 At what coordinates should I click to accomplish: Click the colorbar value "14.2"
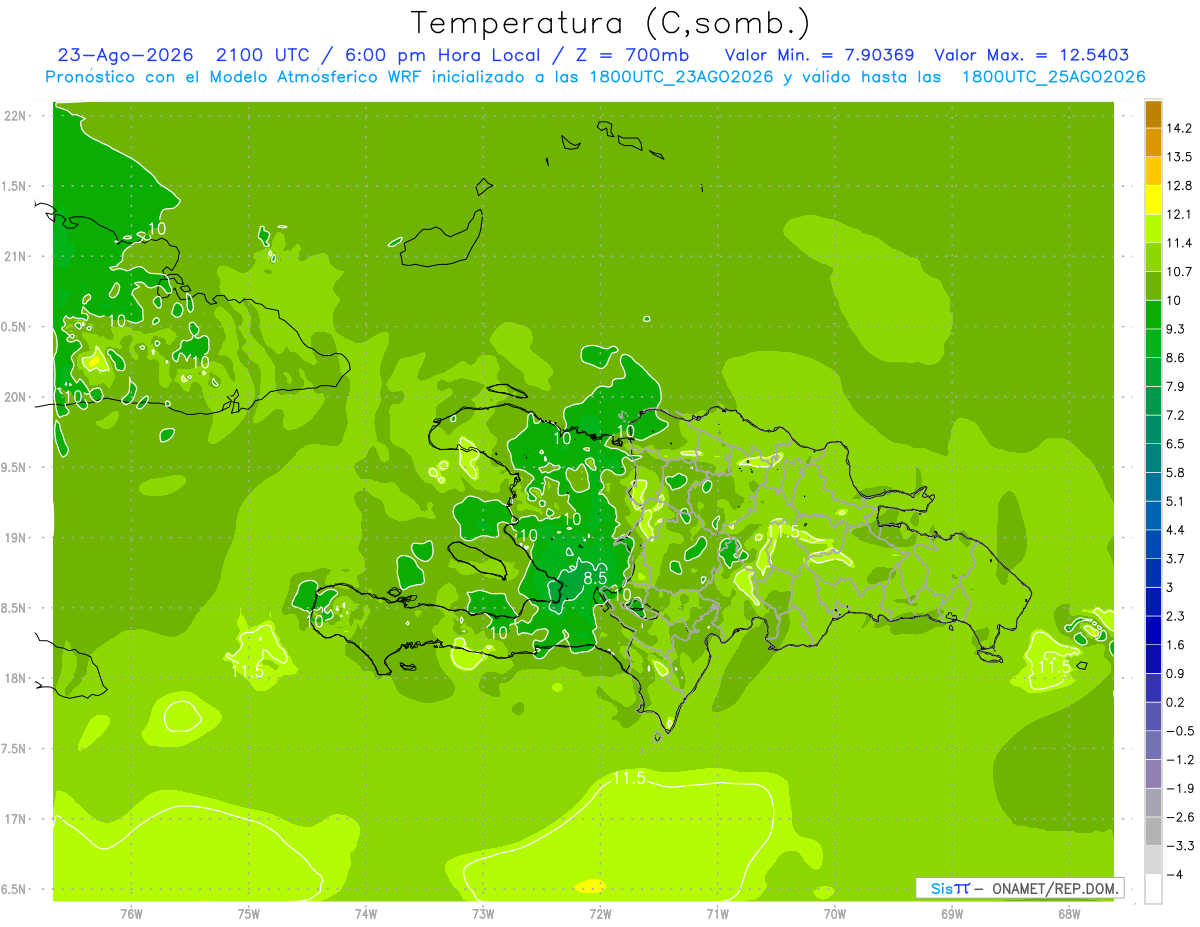click(x=1180, y=129)
